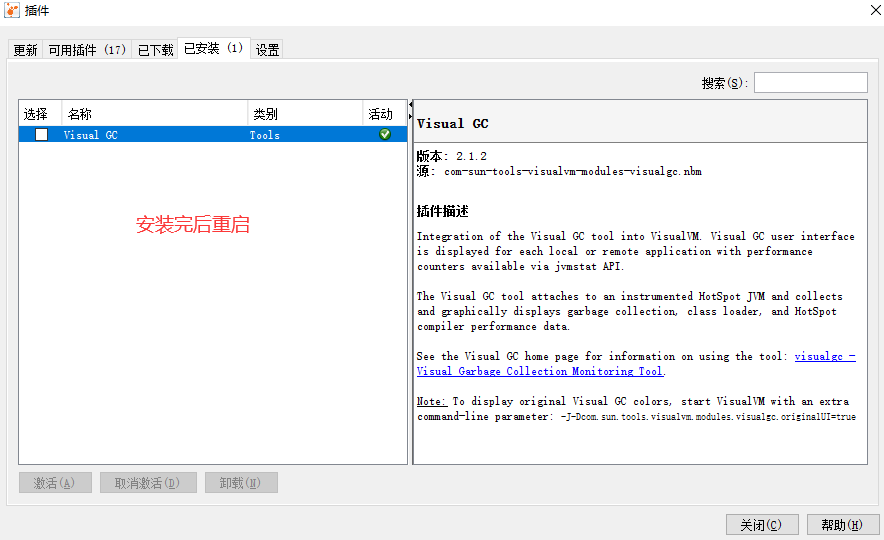Viewport: 884px width, 540px height.
Task: Open the 可用插件 (17) tab
Action: (87, 50)
